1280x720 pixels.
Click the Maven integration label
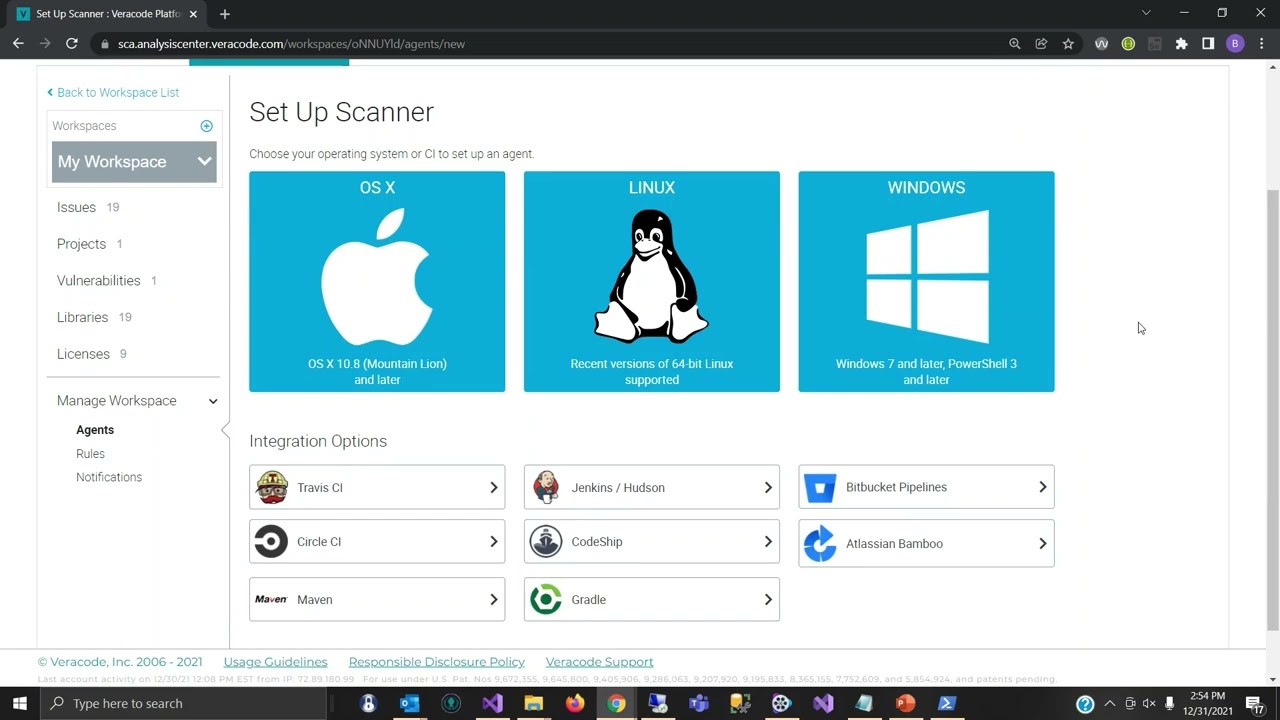314,600
